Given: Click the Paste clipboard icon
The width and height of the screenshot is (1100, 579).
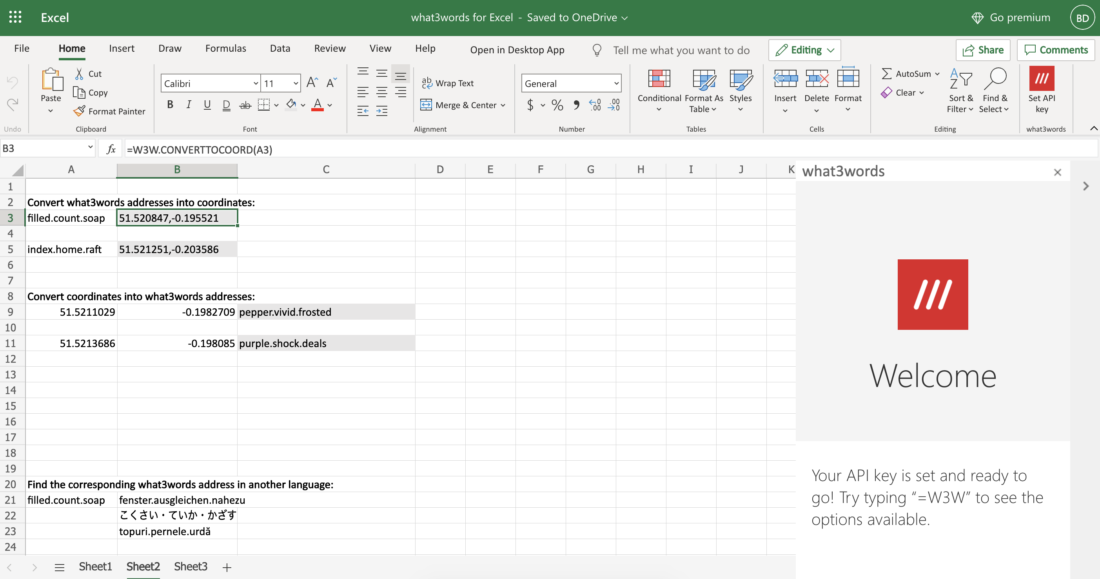Looking at the screenshot, I should point(51,81).
